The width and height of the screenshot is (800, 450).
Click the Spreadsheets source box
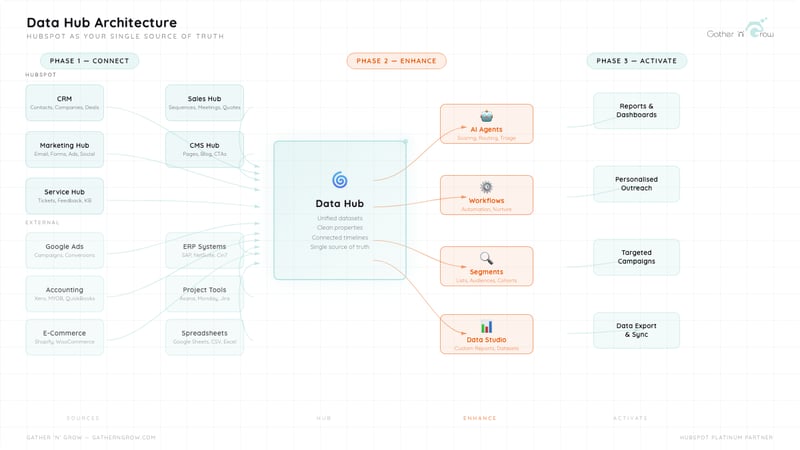(x=204, y=337)
